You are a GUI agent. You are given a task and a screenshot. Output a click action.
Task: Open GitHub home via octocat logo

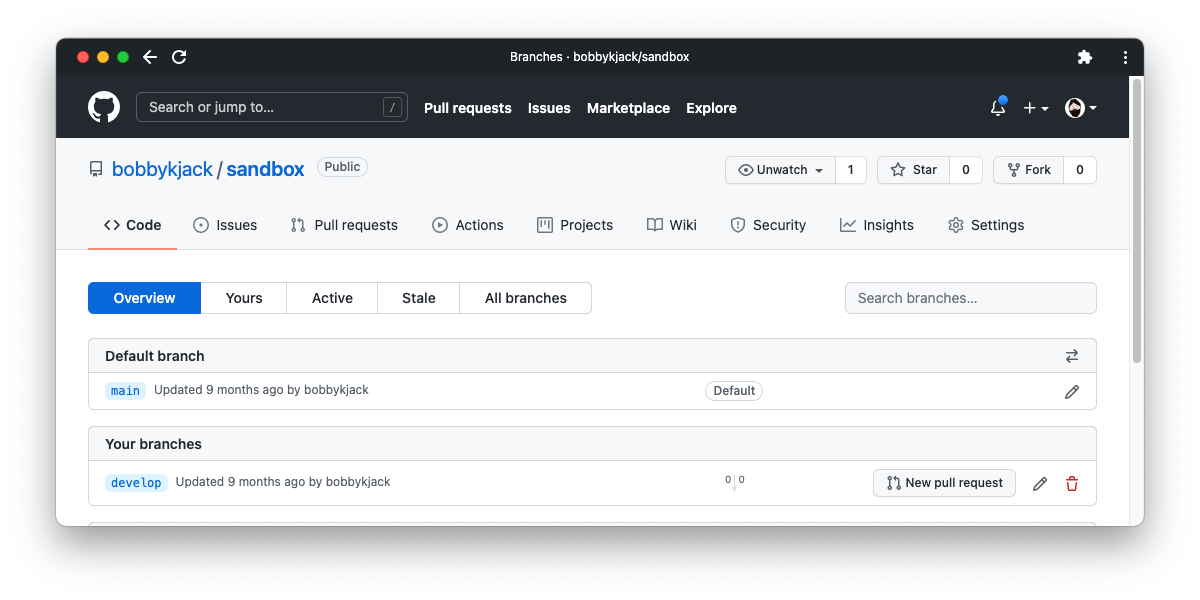(103, 106)
